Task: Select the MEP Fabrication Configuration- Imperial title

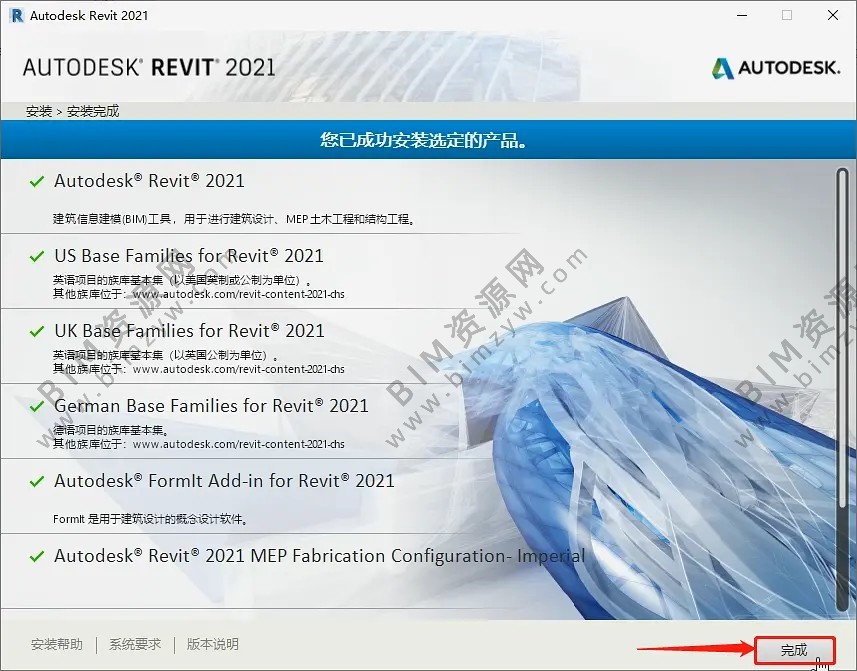Action: pyautogui.click(x=319, y=556)
